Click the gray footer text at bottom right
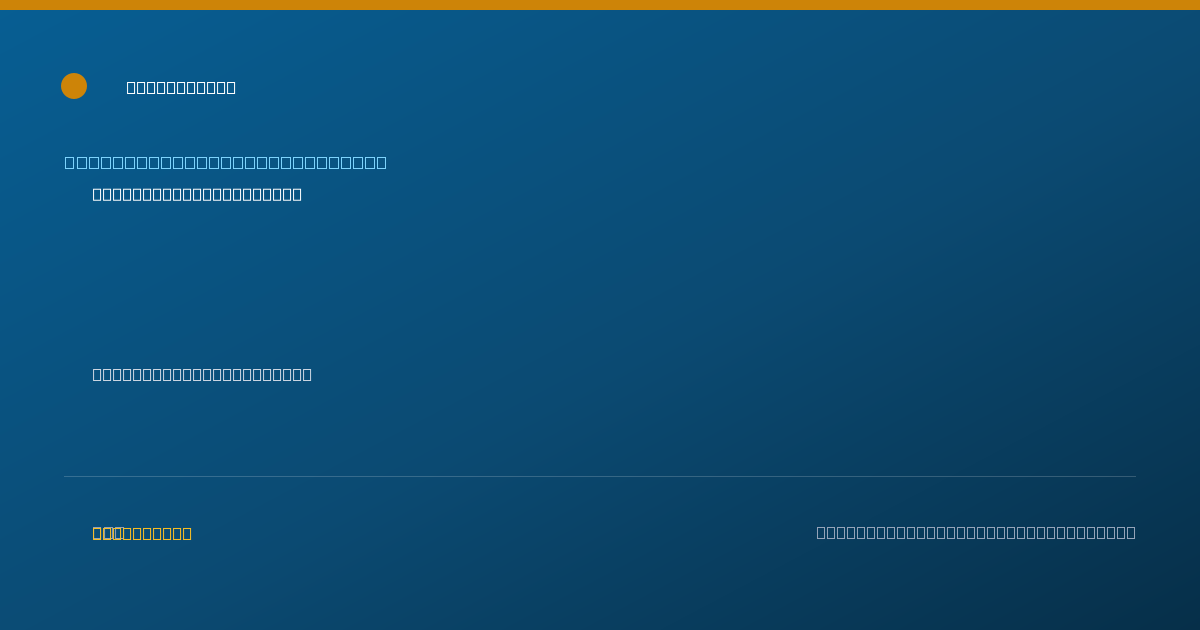Screen dimensions: 1200x630 [976, 532]
